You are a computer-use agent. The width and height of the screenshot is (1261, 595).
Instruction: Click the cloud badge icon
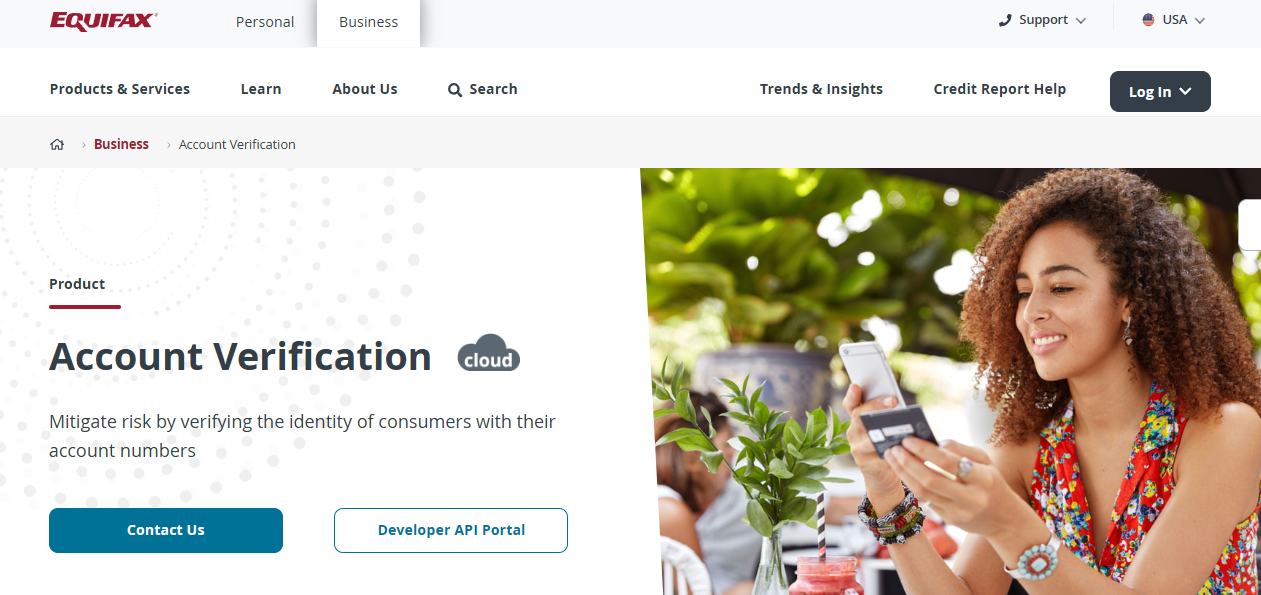click(489, 353)
